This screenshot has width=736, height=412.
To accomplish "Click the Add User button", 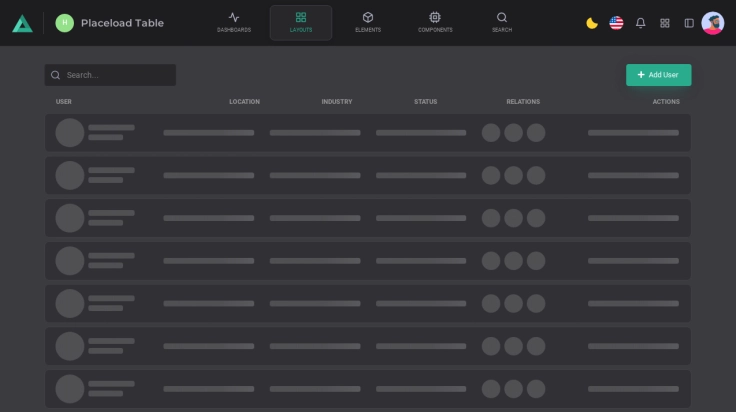I will [658, 75].
